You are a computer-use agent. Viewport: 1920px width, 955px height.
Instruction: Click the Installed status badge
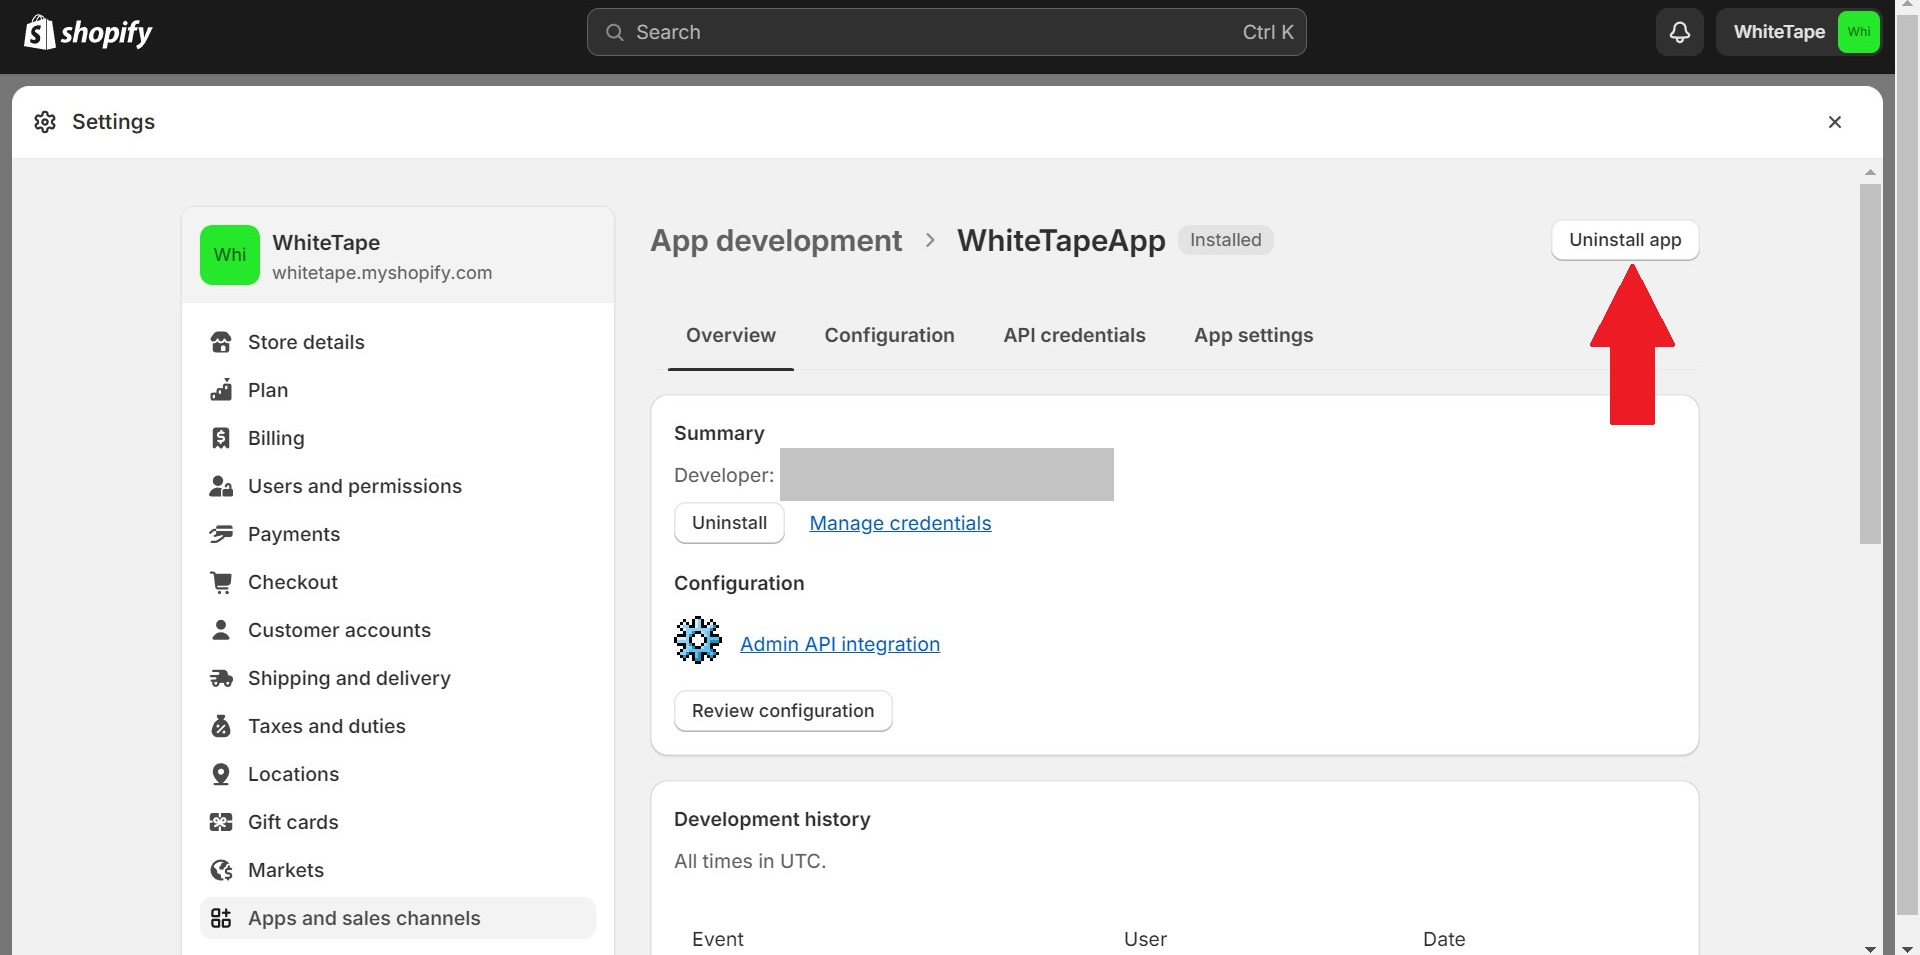(x=1225, y=240)
